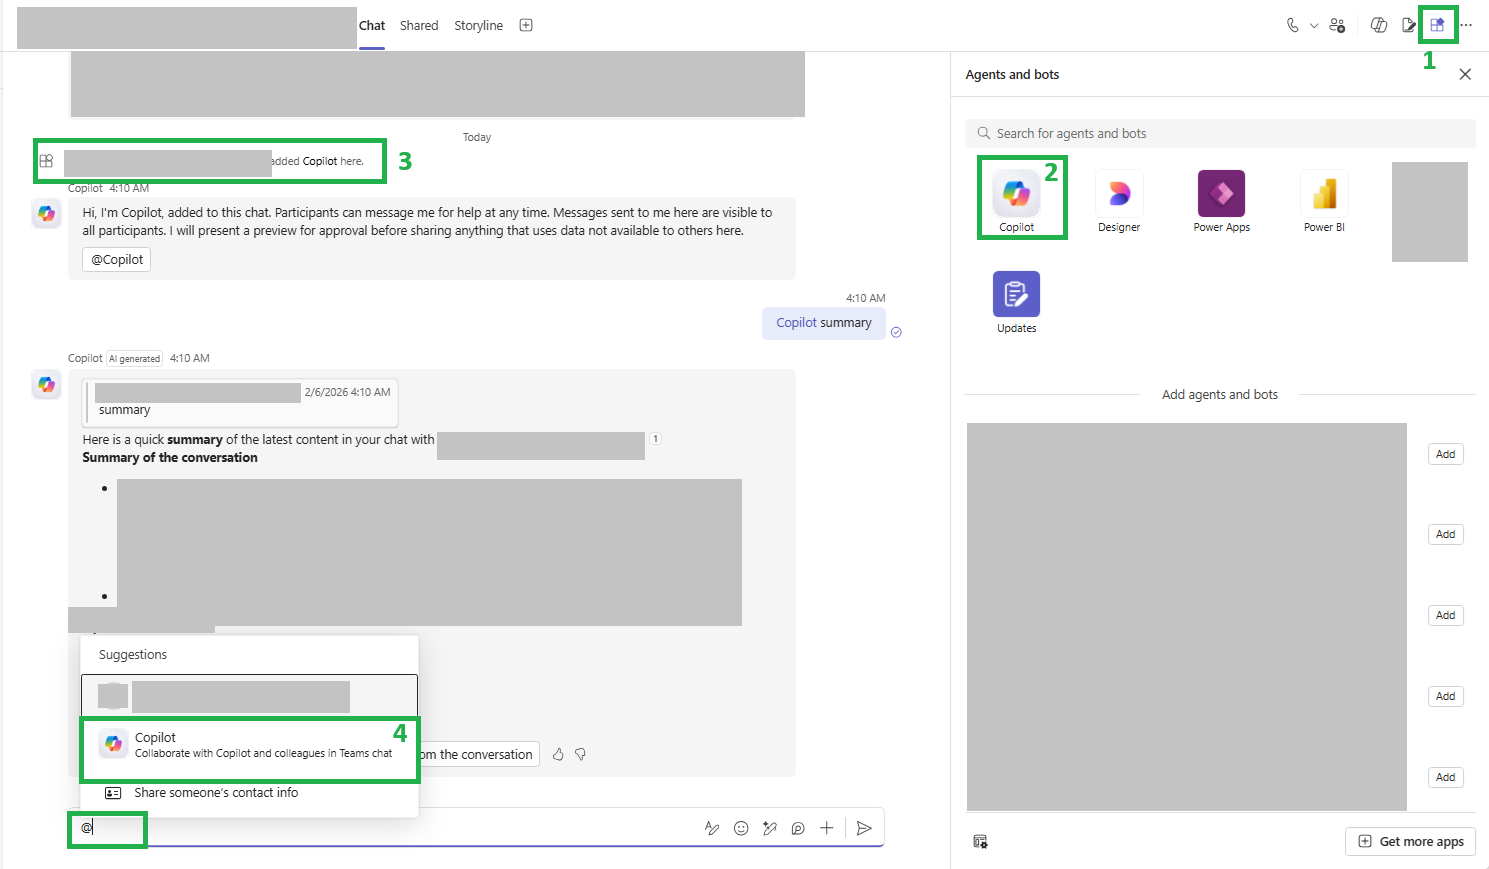Click the 'AI generated' label
This screenshot has width=1489, height=869.
pos(135,359)
